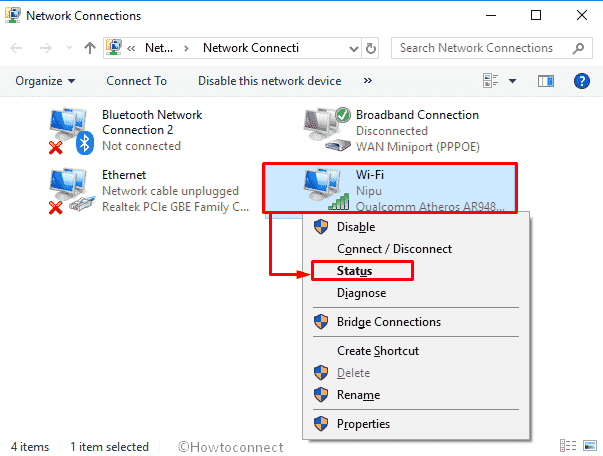This screenshot has height=456, width=603.
Task: Click the search magnifier icon
Action: (578, 48)
